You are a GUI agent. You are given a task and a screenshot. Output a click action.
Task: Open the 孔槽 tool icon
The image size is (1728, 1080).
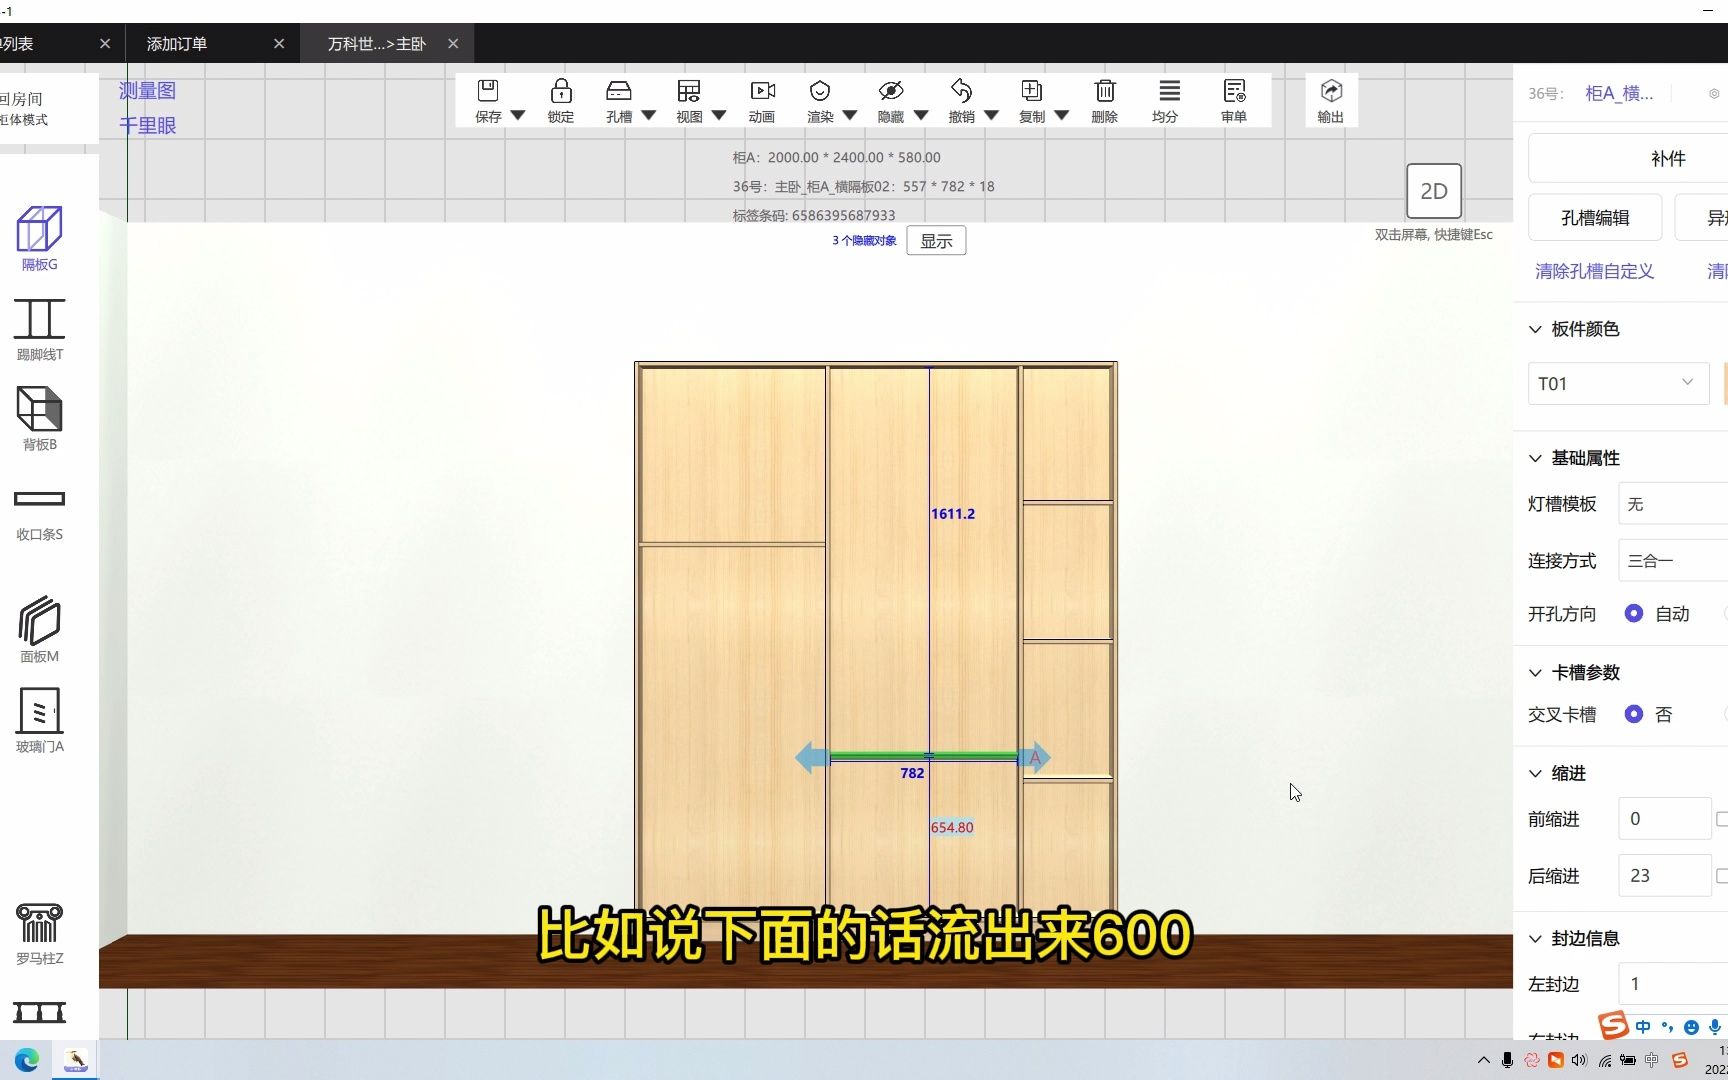point(619,91)
